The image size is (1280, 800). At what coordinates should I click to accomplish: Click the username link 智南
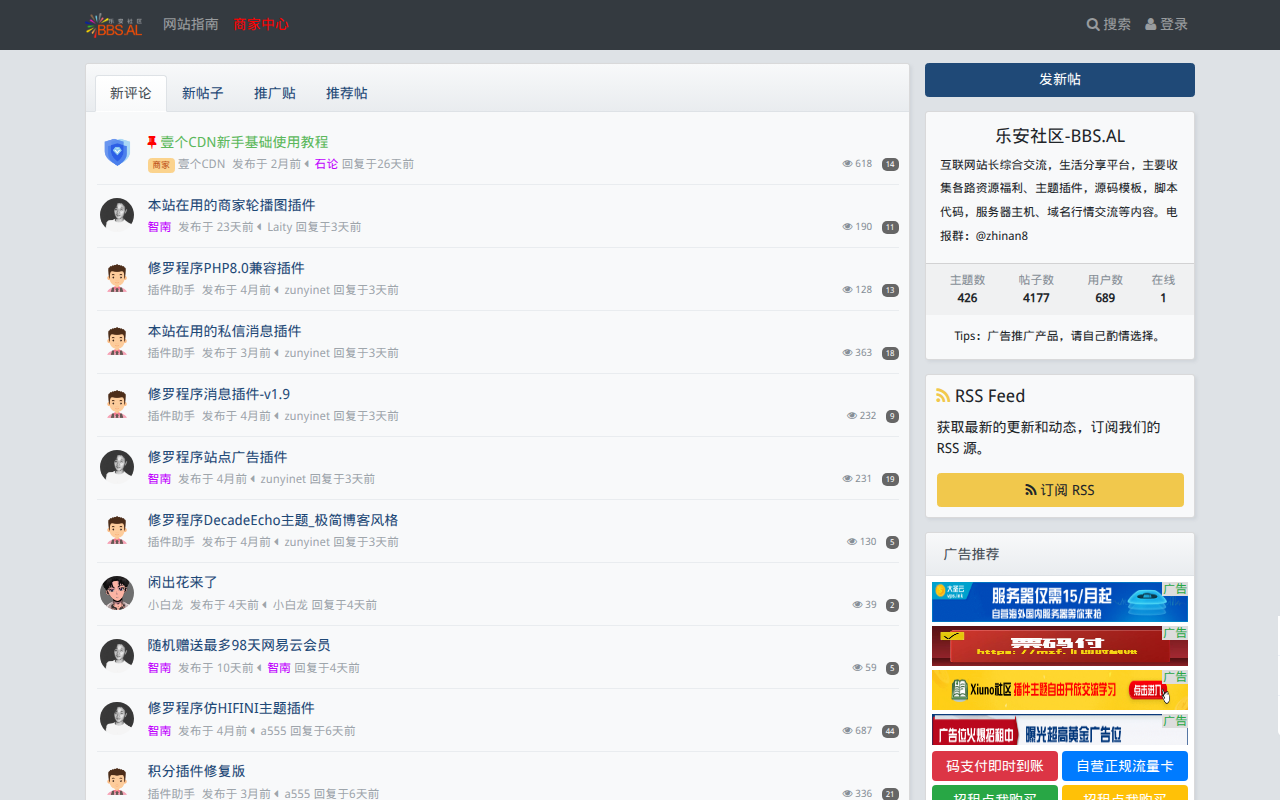[x=159, y=227]
